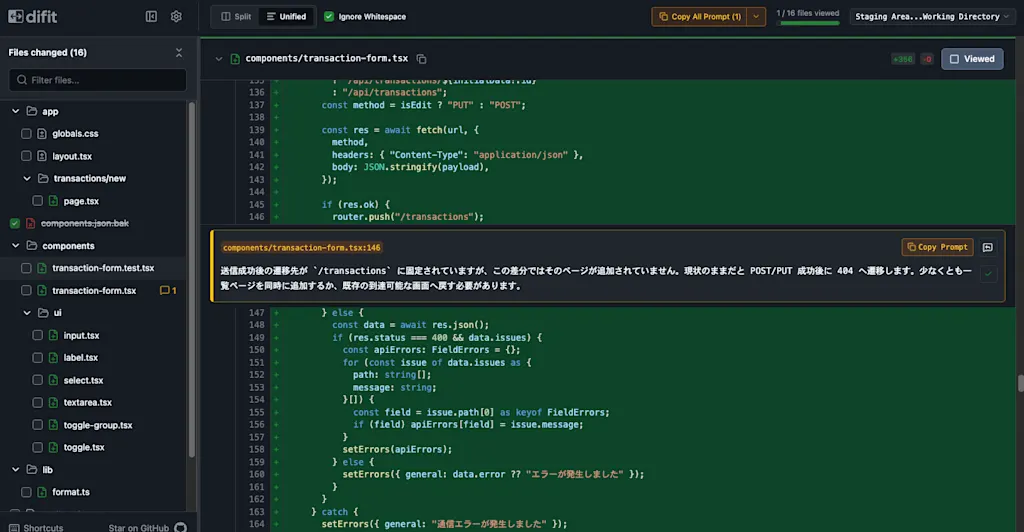Click Copy Prompt on the comment

click(x=937, y=247)
